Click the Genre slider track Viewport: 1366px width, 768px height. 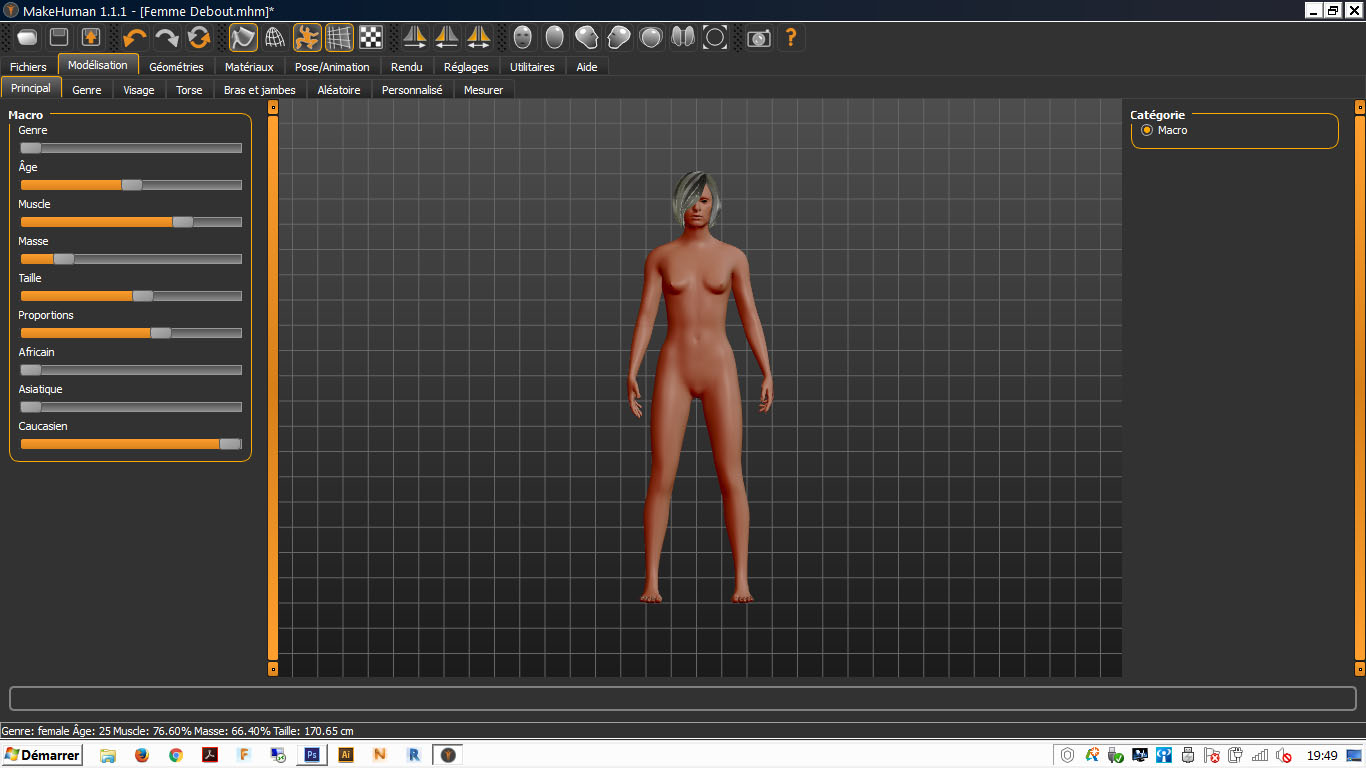pyautogui.click(x=131, y=148)
